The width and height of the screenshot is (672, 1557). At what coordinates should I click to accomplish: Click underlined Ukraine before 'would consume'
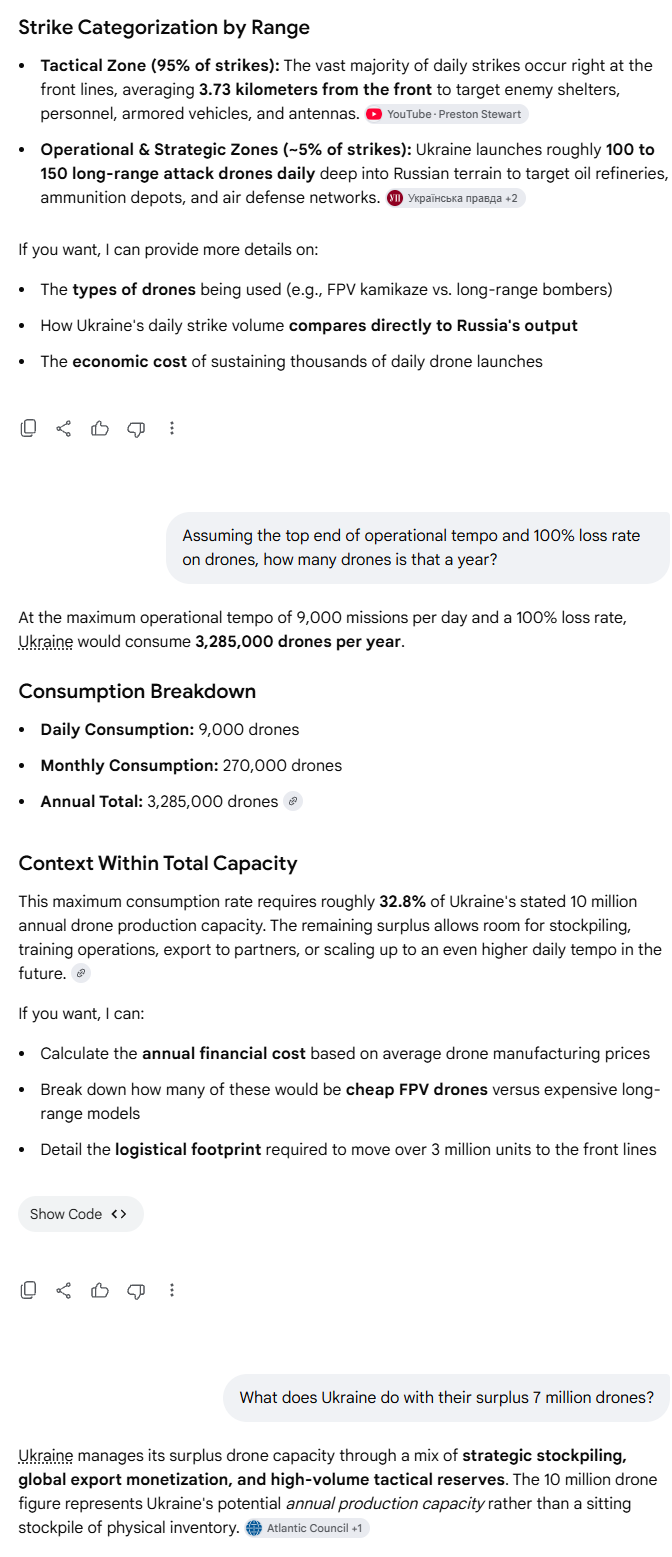tap(45, 642)
